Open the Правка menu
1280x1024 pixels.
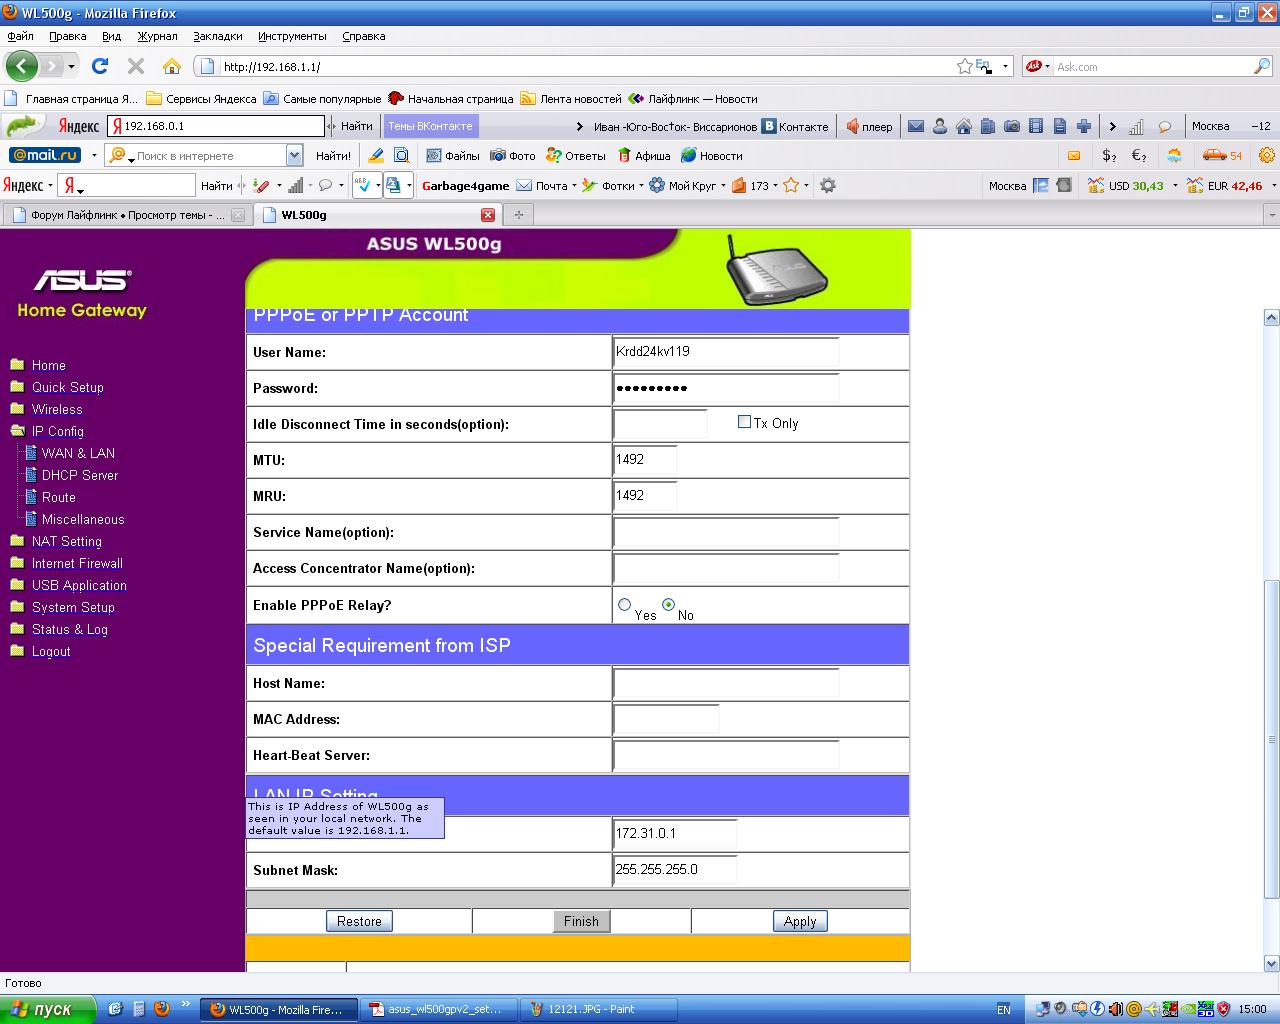click(x=67, y=36)
